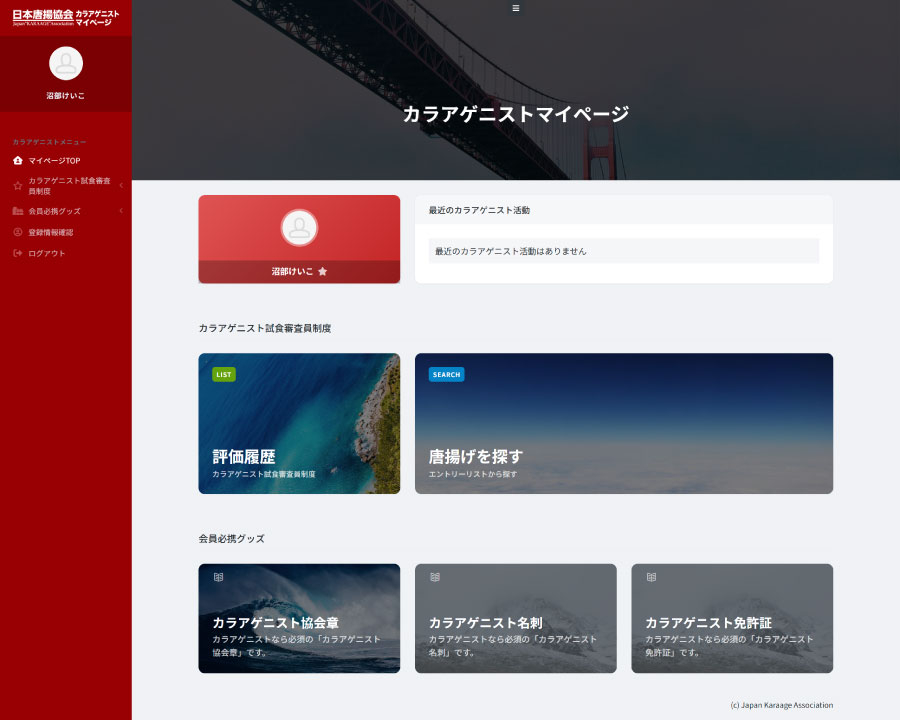This screenshot has height=720, width=900.
Task: Select ログアウト in the sidebar menu
Action: tap(47, 253)
